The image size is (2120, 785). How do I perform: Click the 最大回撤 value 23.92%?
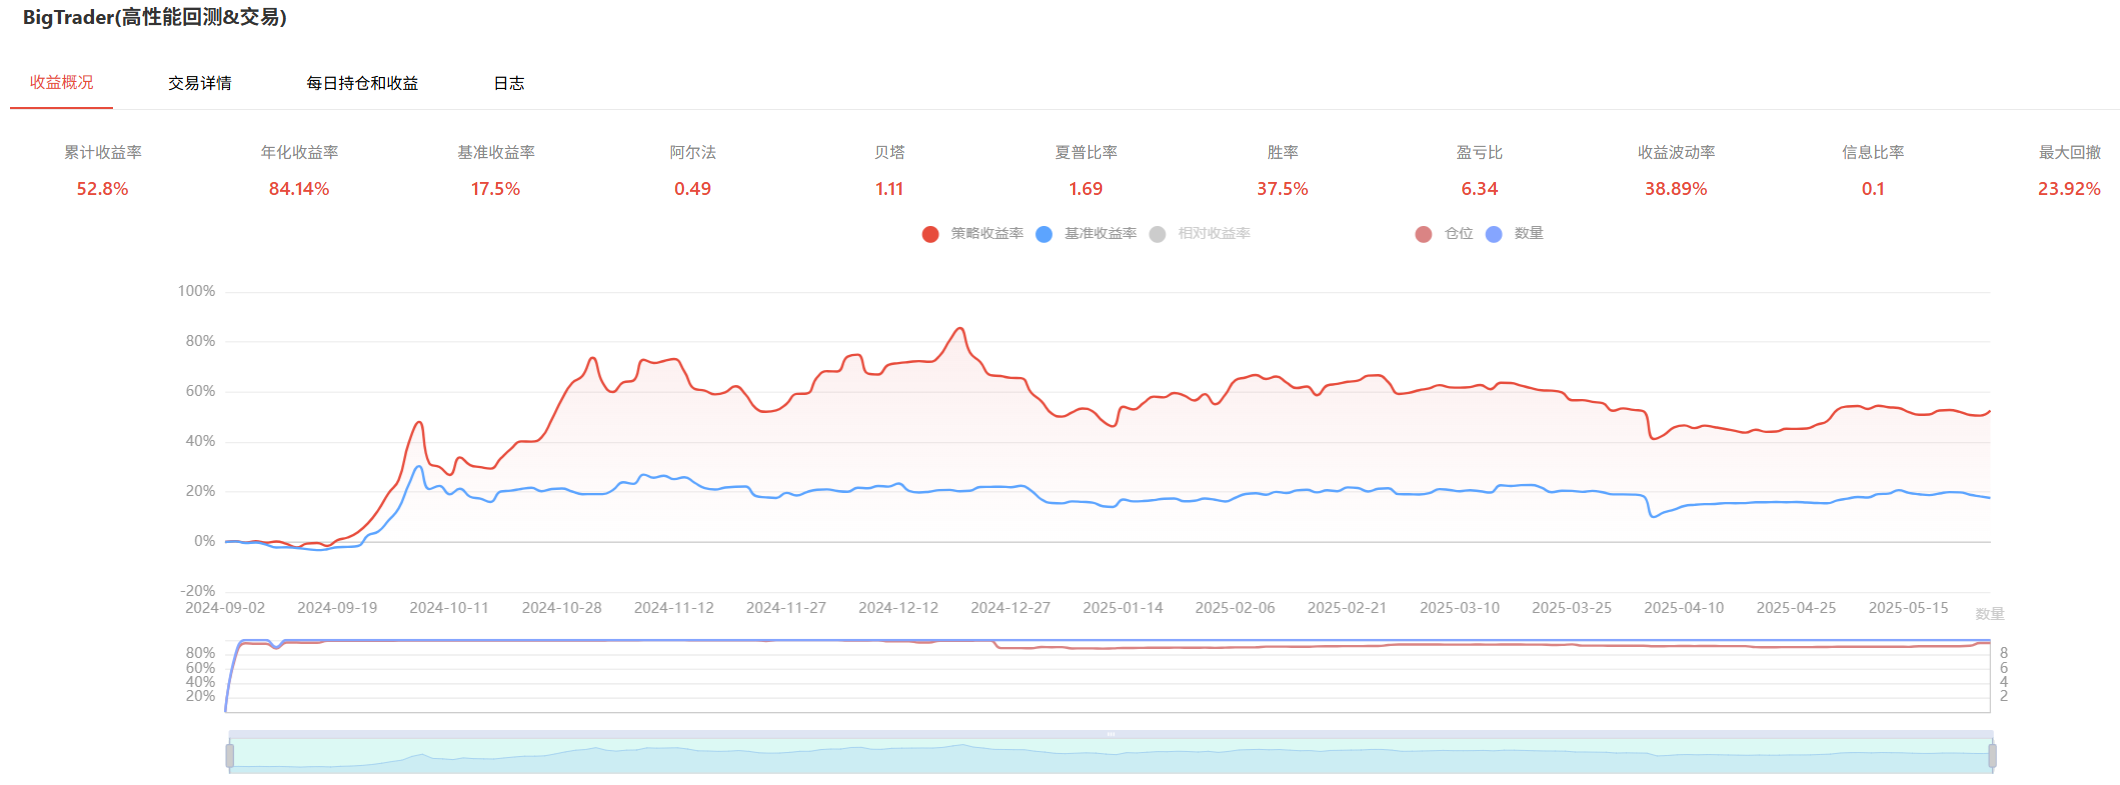[x=2069, y=189]
